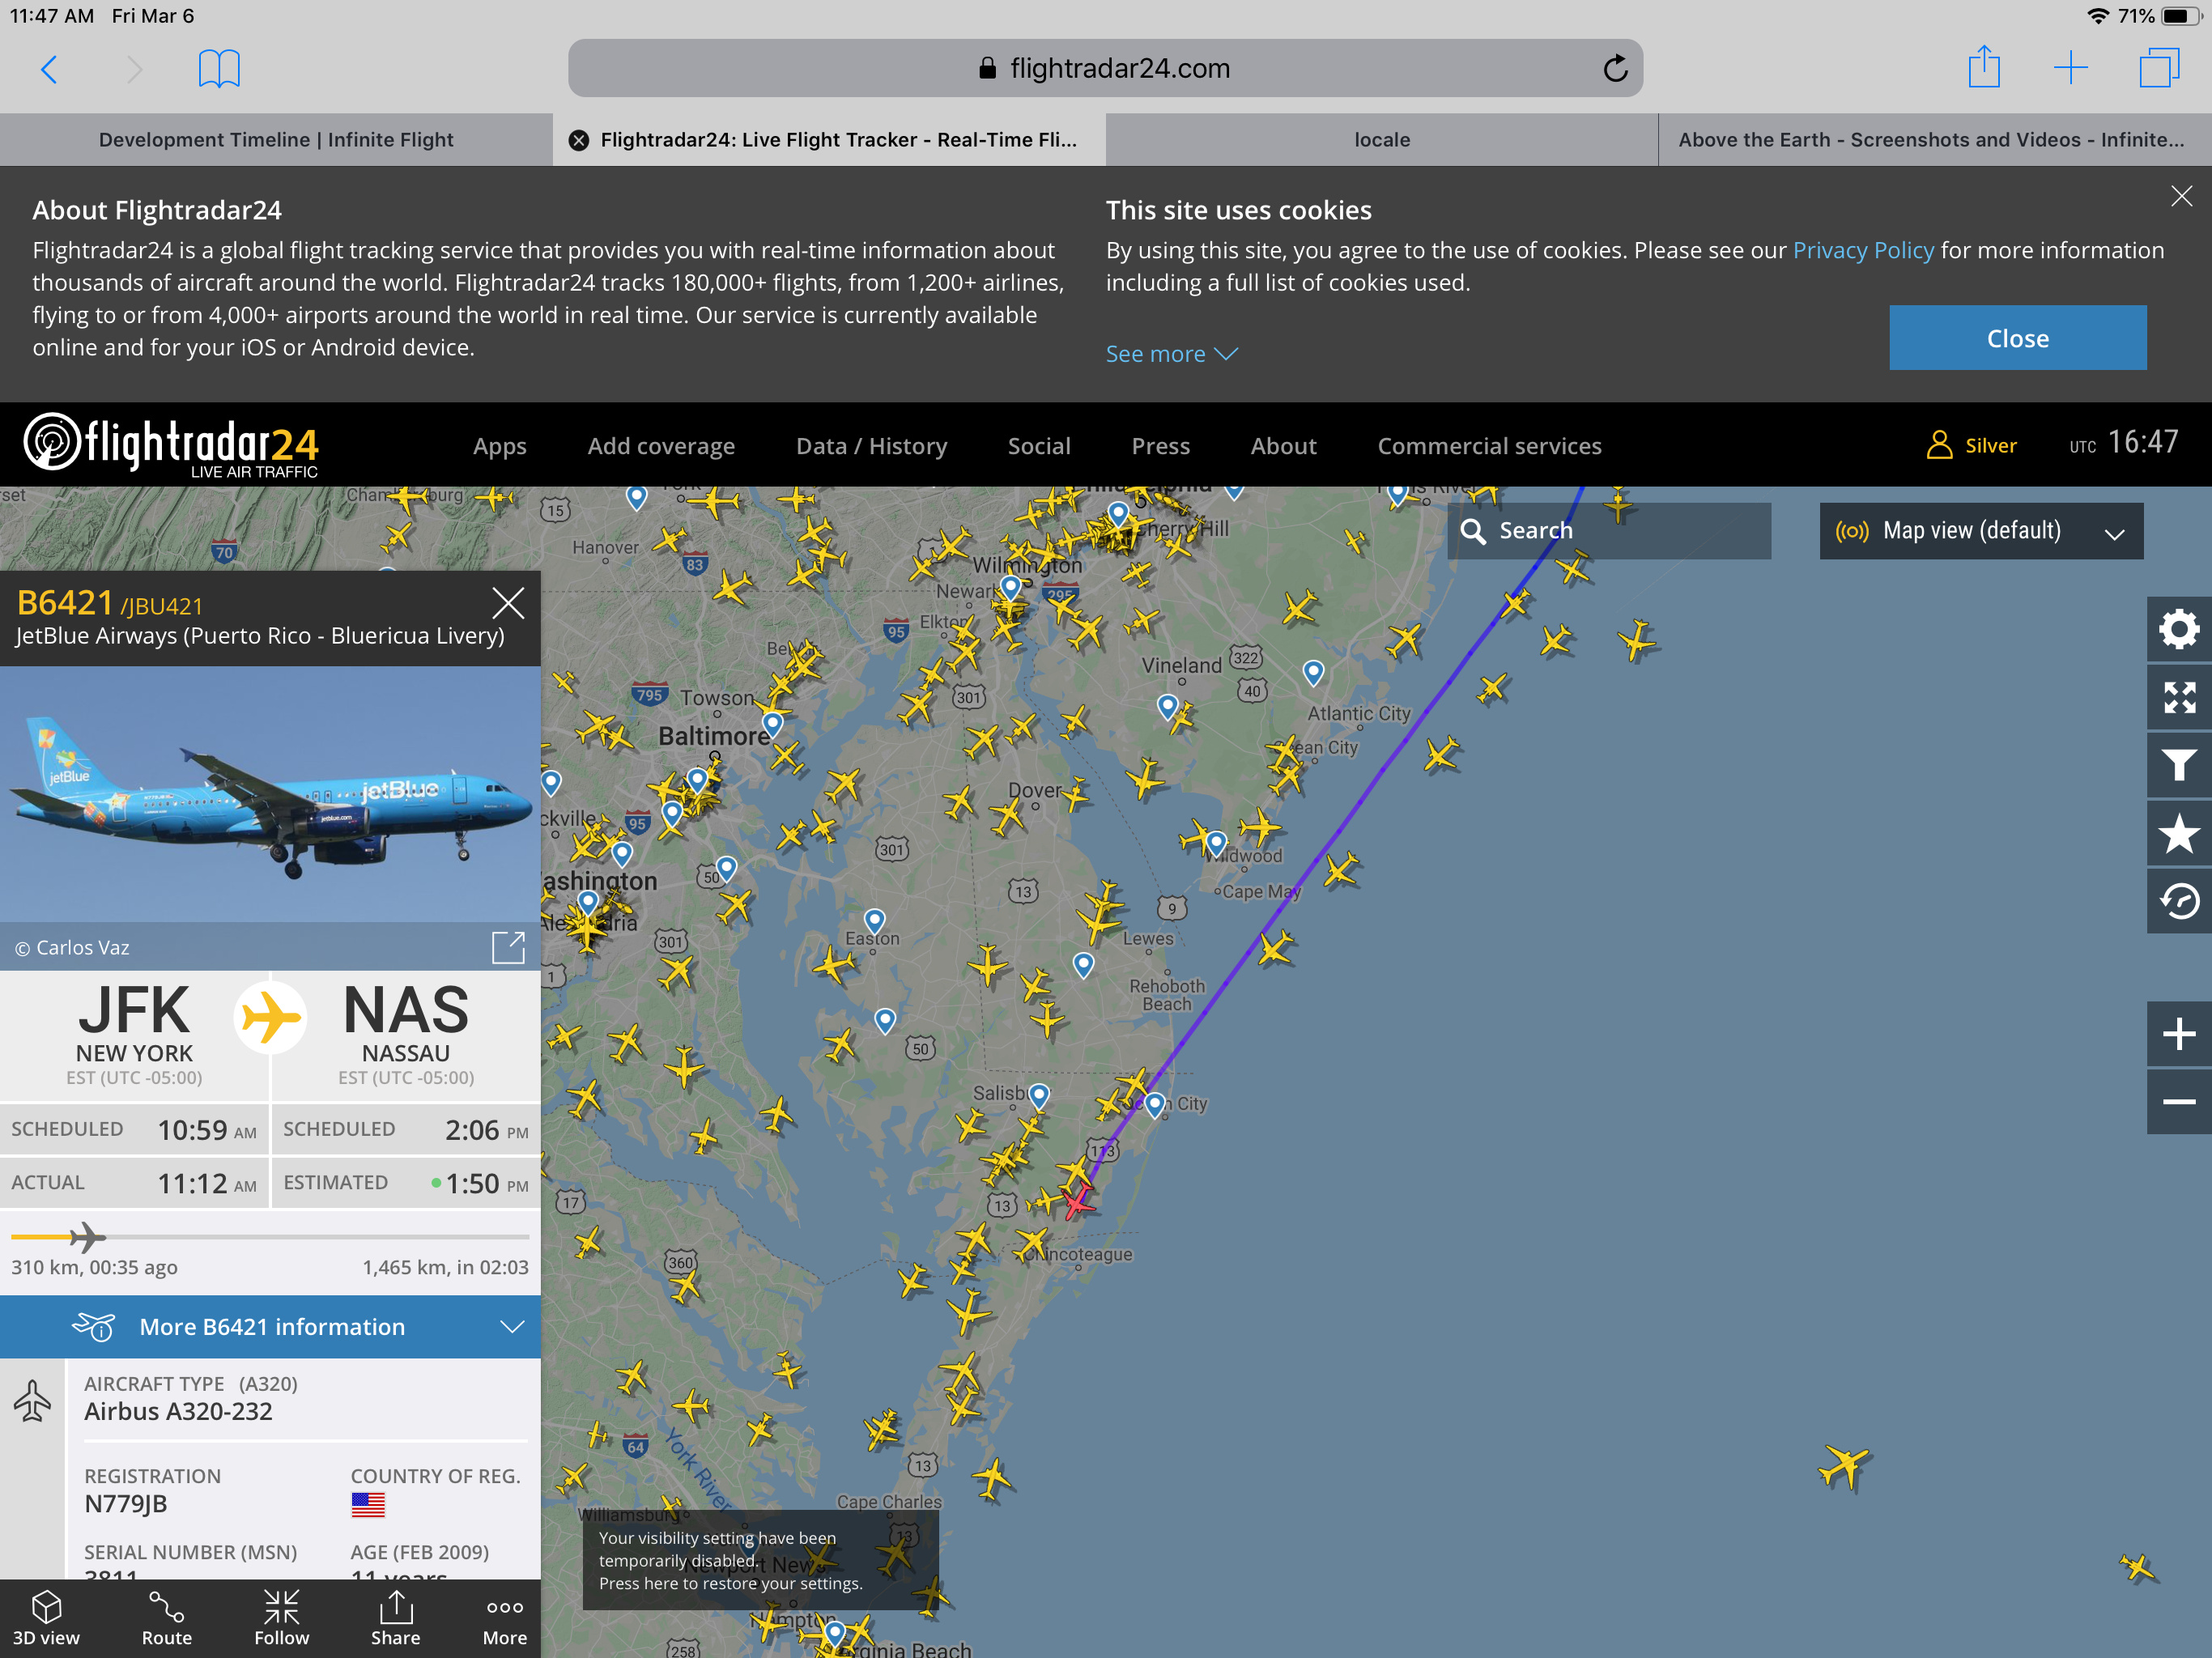Open 3D view for flight B6421

[46, 1617]
